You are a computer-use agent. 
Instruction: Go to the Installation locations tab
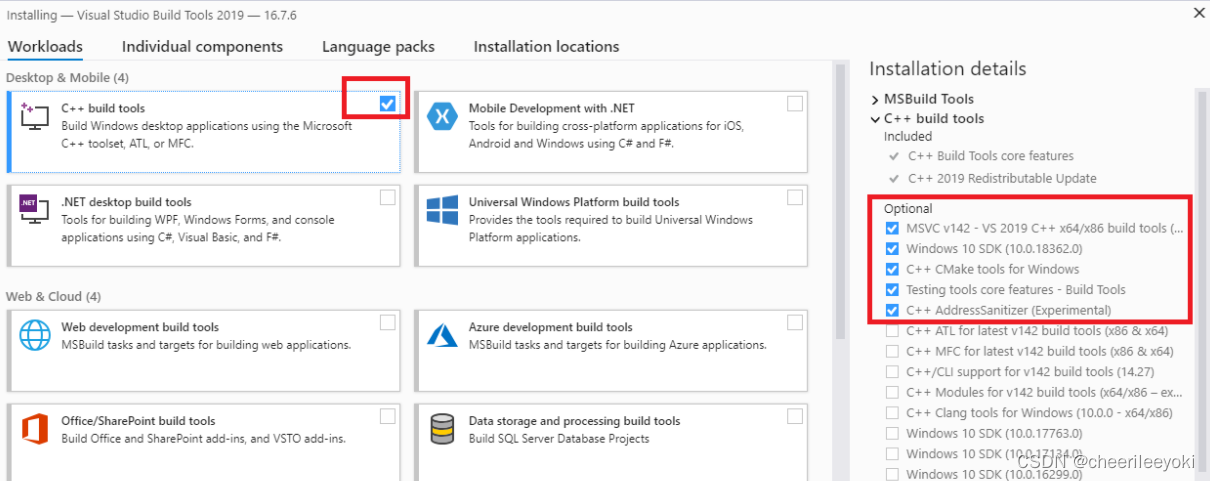546,46
